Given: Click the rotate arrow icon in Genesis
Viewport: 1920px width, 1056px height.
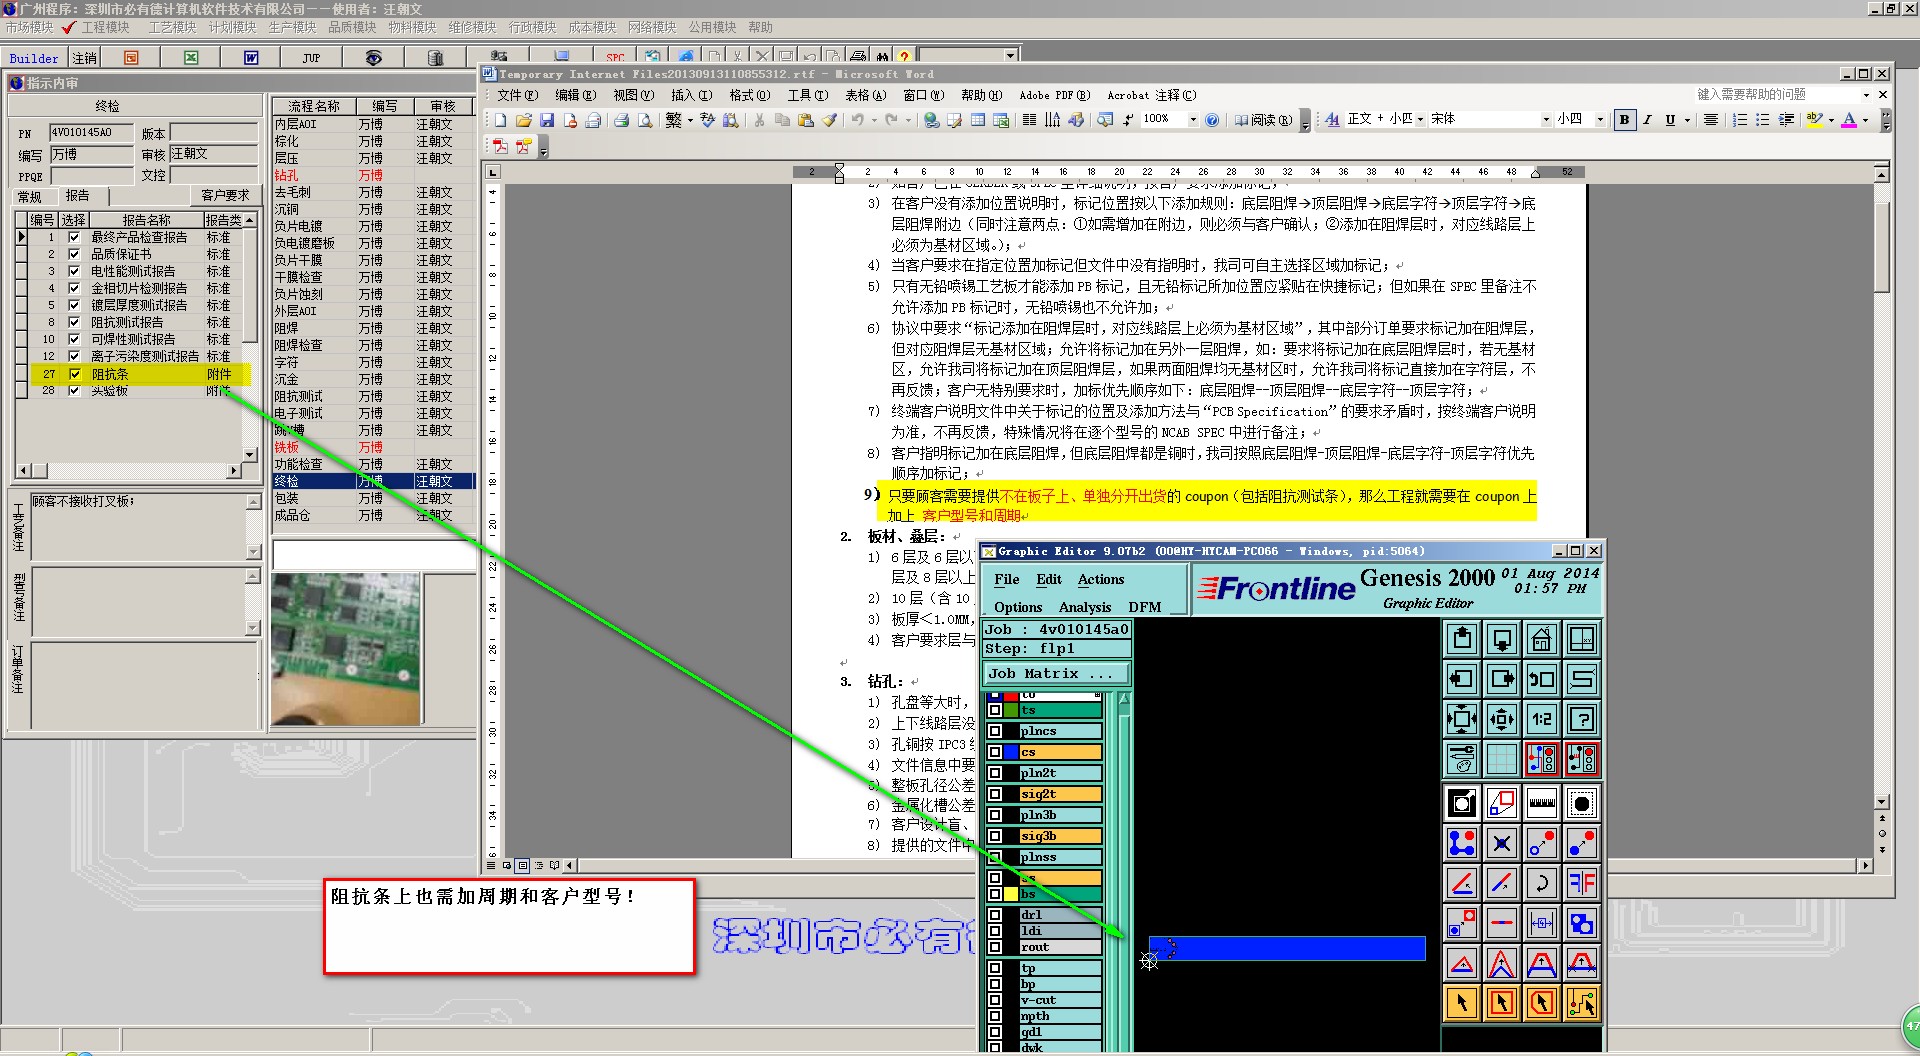Looking at the screenshot, I should click(x=1542, y=883).
